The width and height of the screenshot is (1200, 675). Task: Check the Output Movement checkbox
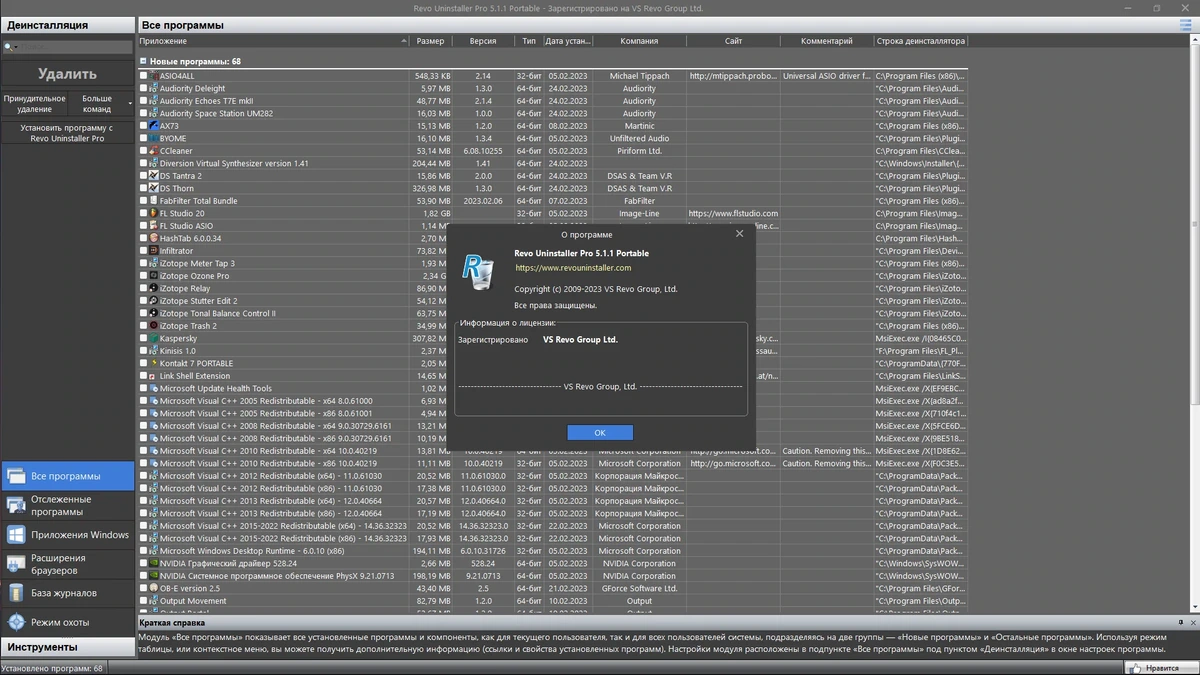(x=143, y=601)
